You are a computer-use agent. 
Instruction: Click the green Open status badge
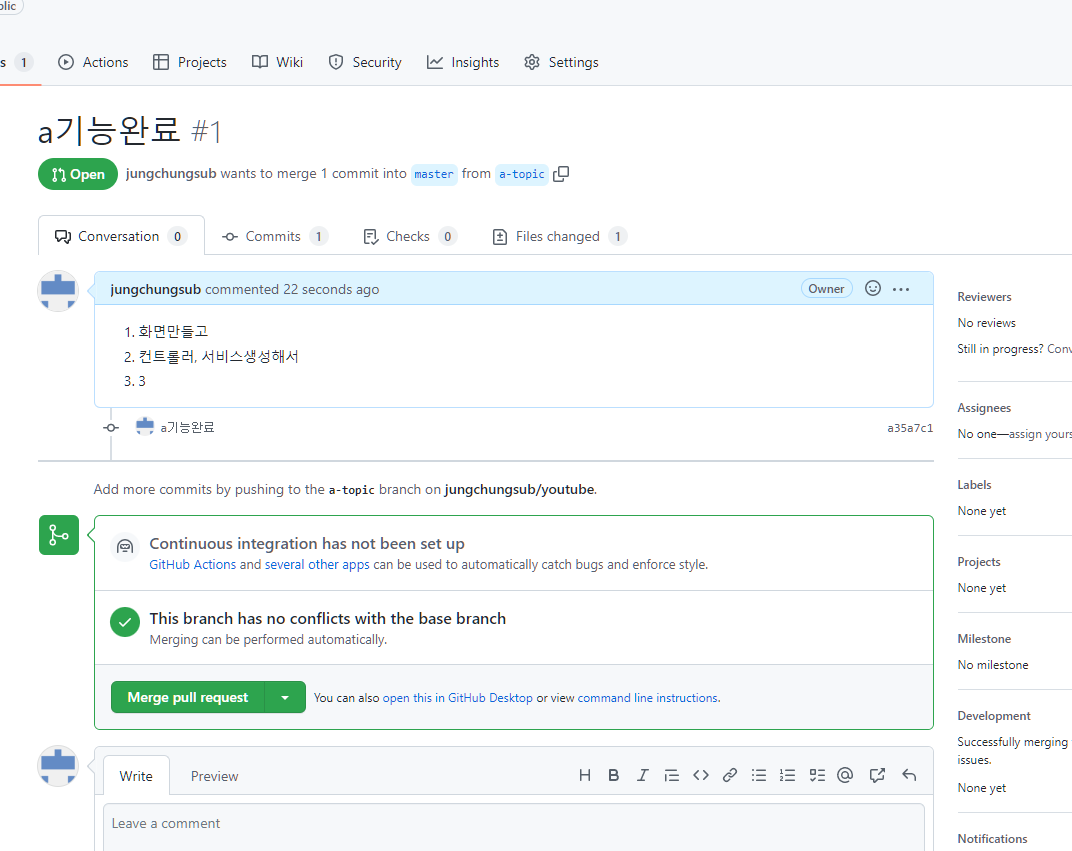click(x=78, y=174)
